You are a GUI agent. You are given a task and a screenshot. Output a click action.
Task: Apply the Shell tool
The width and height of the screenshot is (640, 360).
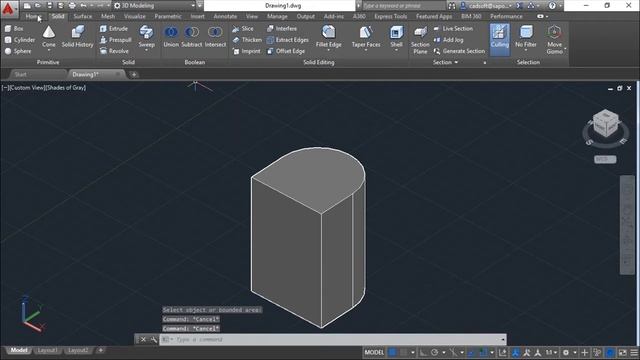tap(396, 37)
